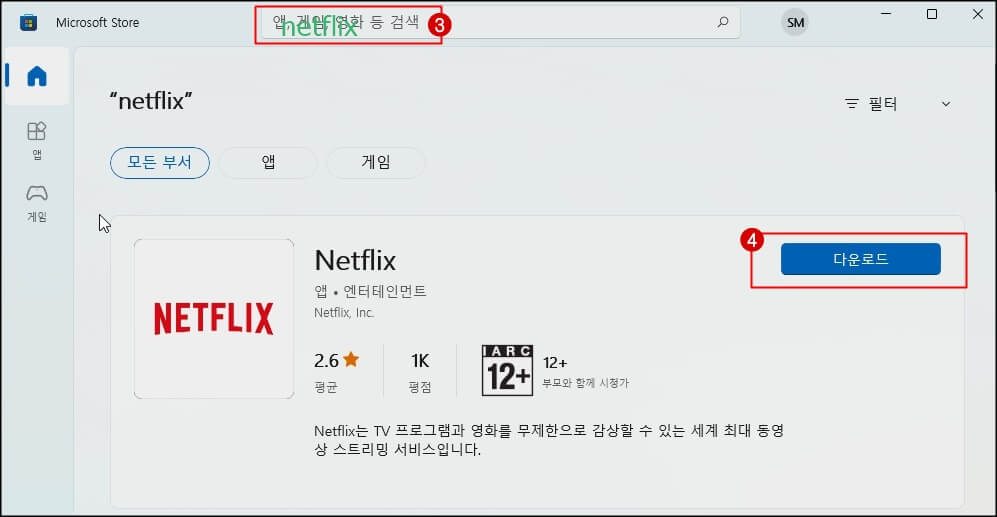Click the Netflix description paragraph
The image size is (997, 517).
pos(549,440)
